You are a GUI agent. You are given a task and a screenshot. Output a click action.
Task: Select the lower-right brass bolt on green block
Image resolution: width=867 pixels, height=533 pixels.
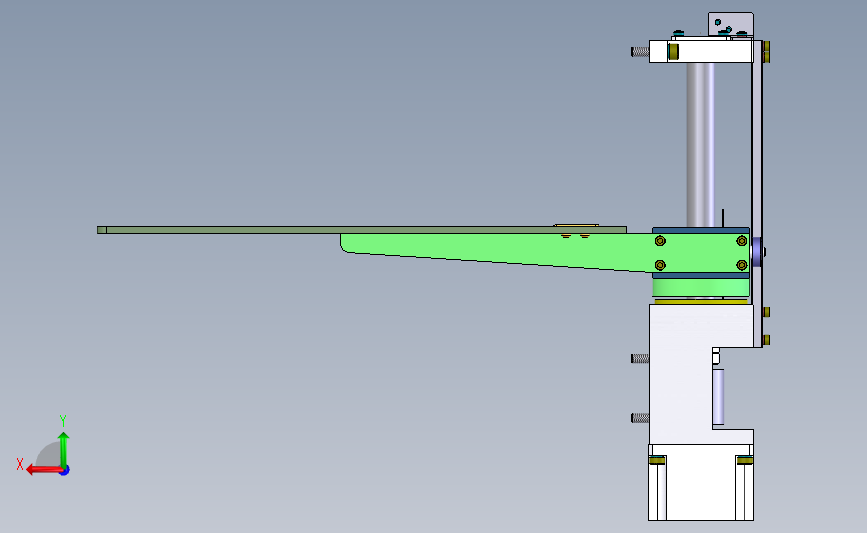tap(742, 265)
